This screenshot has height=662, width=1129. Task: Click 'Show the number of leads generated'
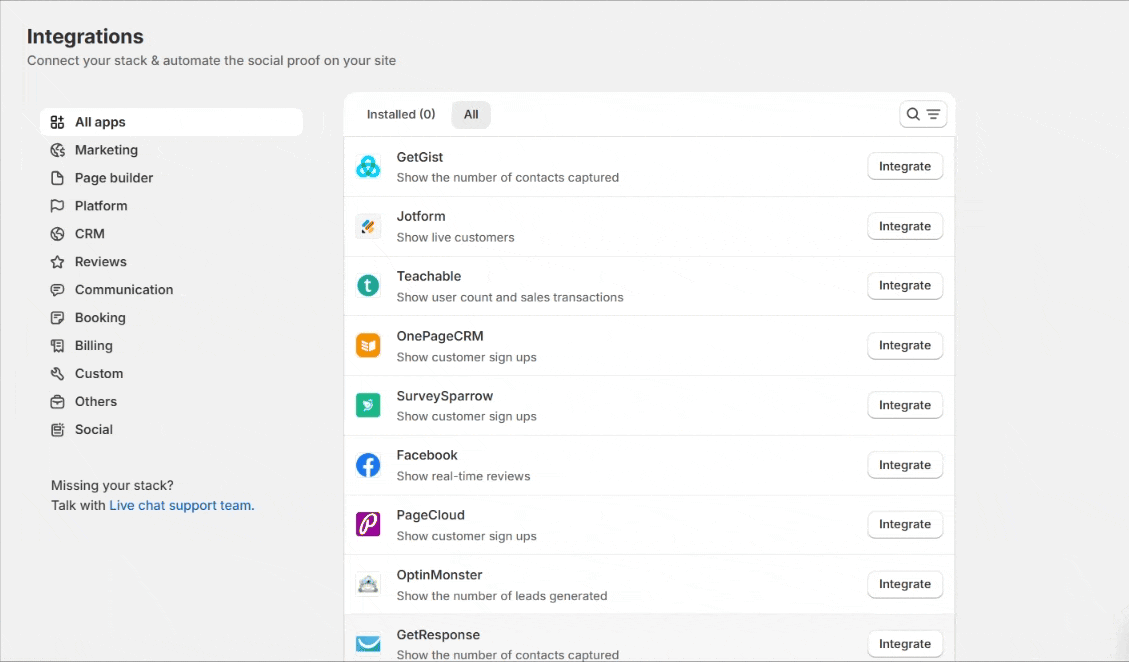(x=502, y=596)
